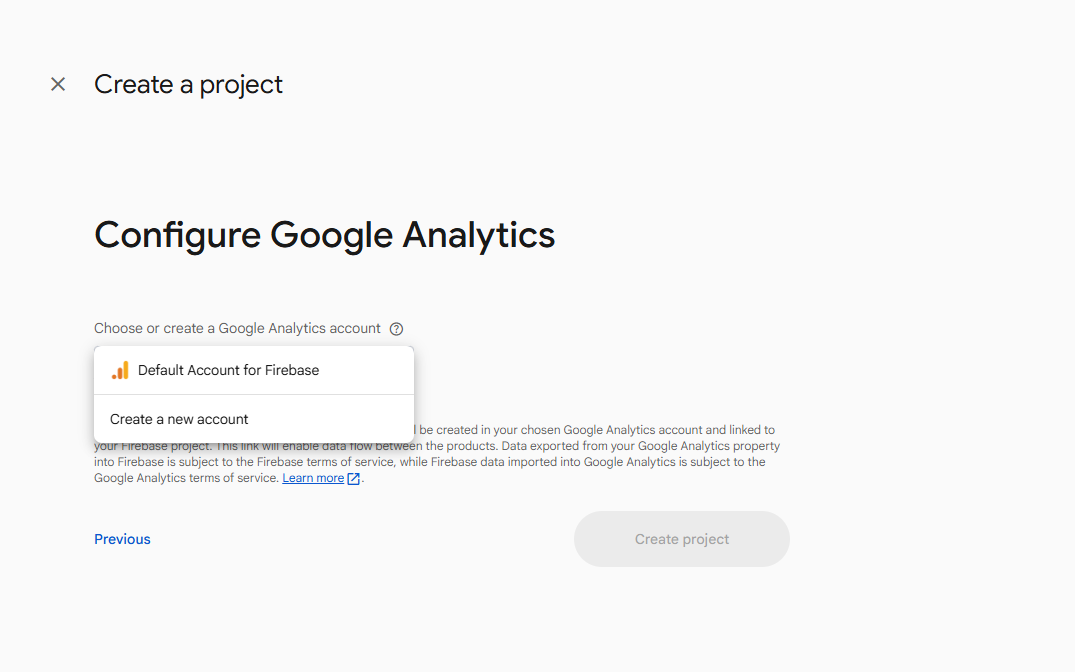The width and height of the screenshot is (1075, 672).
Task: Click the external-link icon next to Learn more
Action: pos(355,478)
